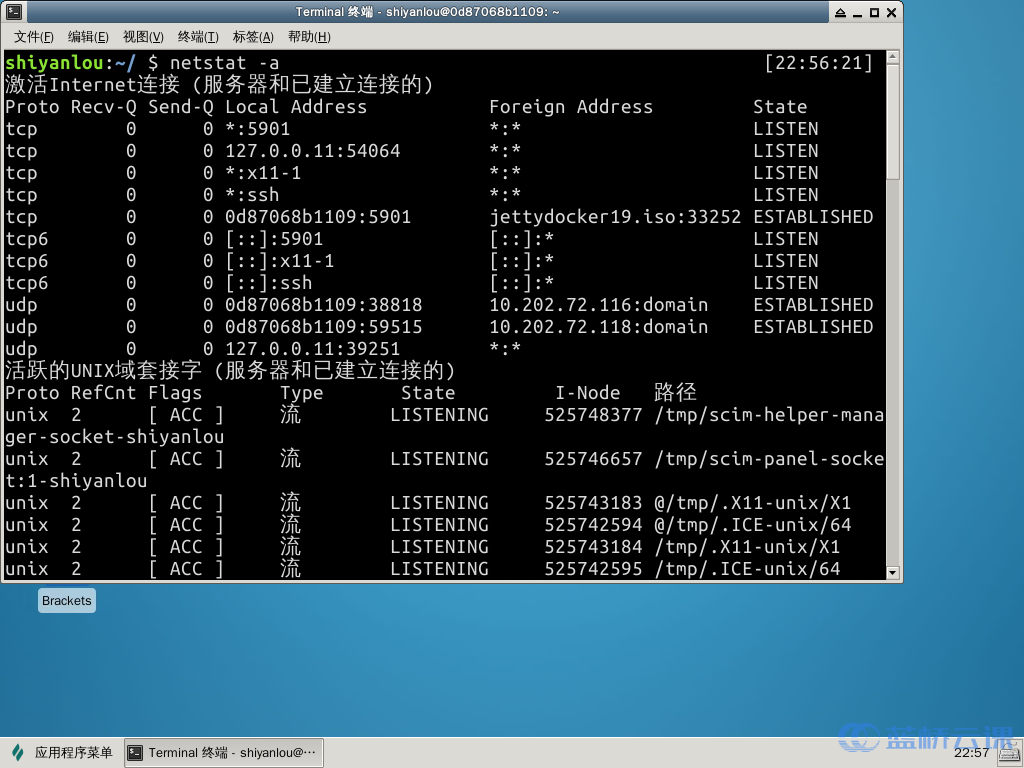Screen dimensions: 1024x768
Task: Open the 应用程序菜单 applications menu
Action: click(62, 753)
